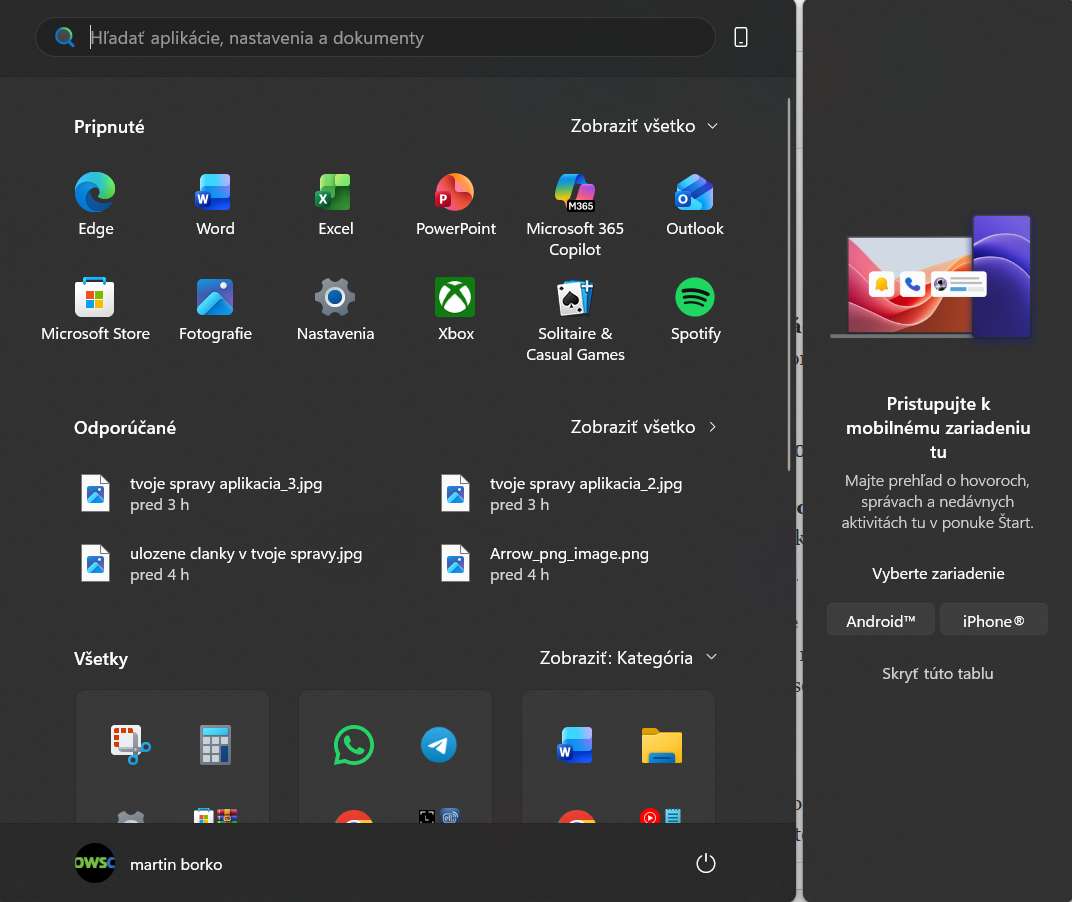This screenshot has width=1072, height=902.
Task: Launch WhatsApp from category folder
Action: [x=353, y=745]
